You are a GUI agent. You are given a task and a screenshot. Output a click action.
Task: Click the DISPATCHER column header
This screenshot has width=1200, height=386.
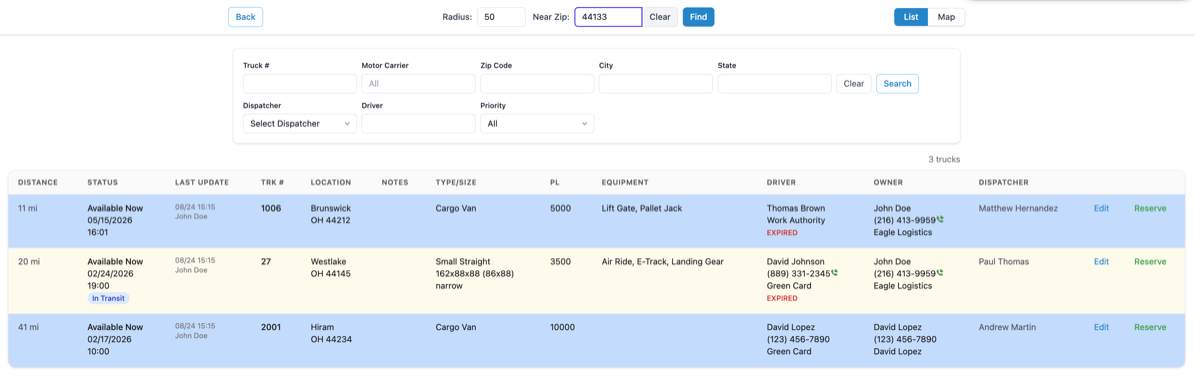pos(1004,183)
